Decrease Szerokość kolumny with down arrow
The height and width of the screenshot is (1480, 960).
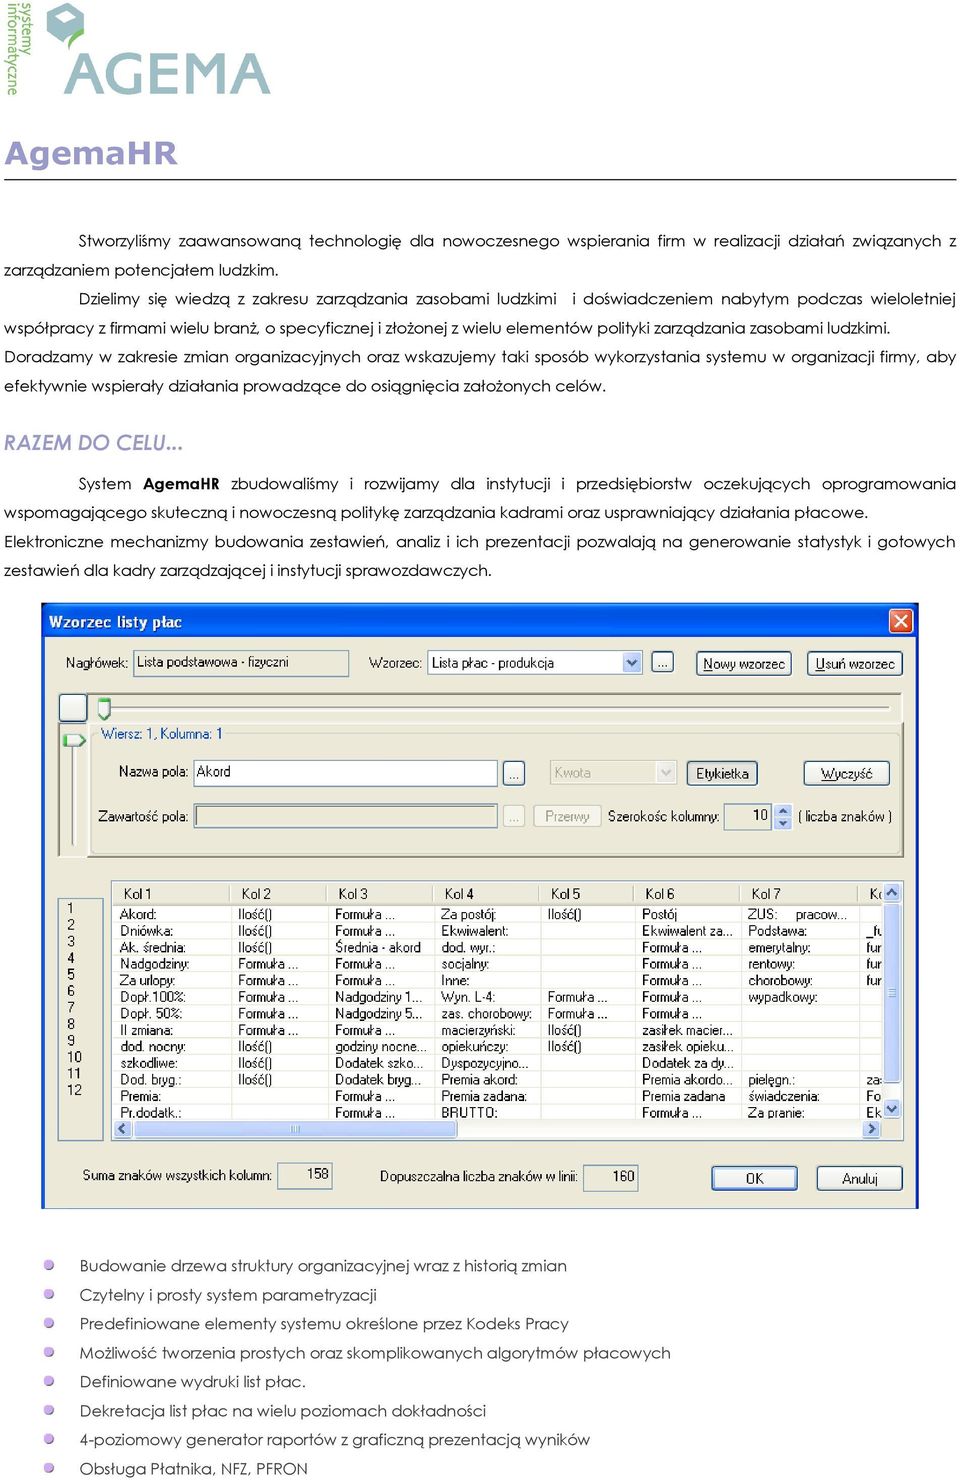pyautogui.click(x=783, y=822)
